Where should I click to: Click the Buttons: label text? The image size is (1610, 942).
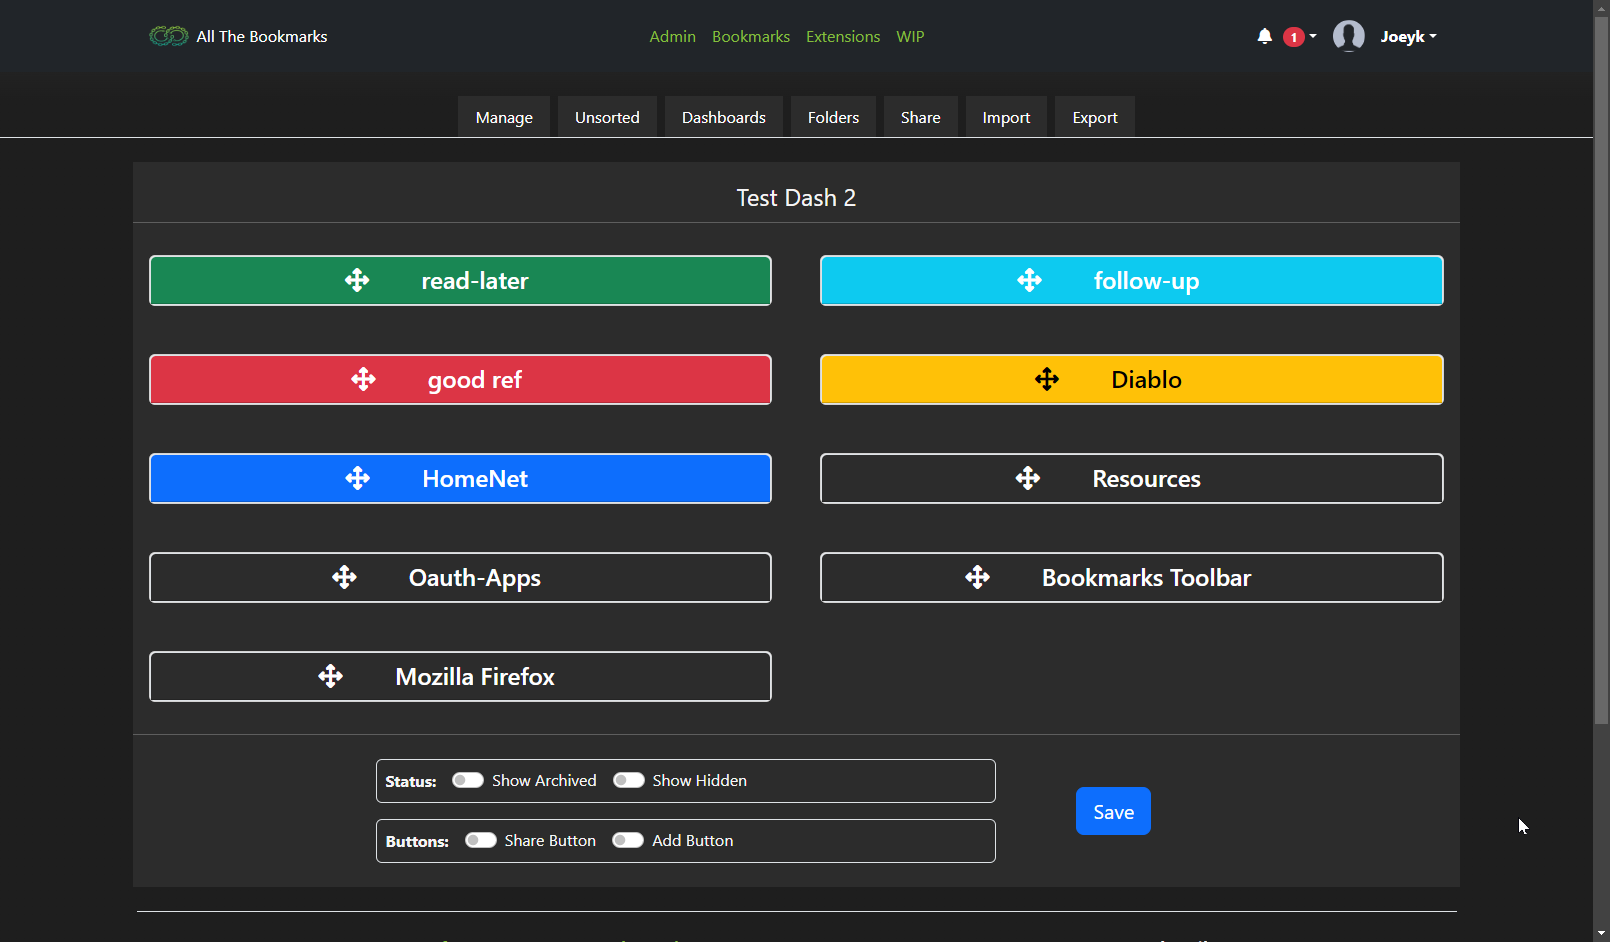click(x=417, y=841)
